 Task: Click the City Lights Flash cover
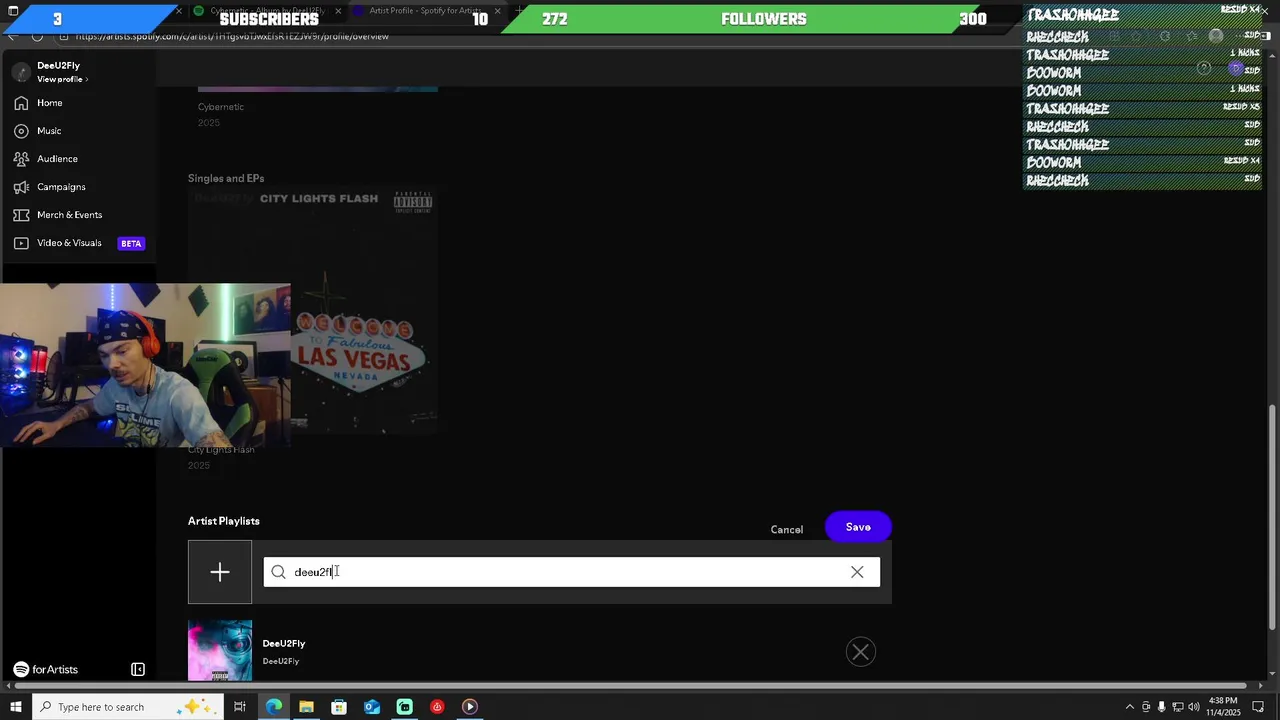coord(313,311)
